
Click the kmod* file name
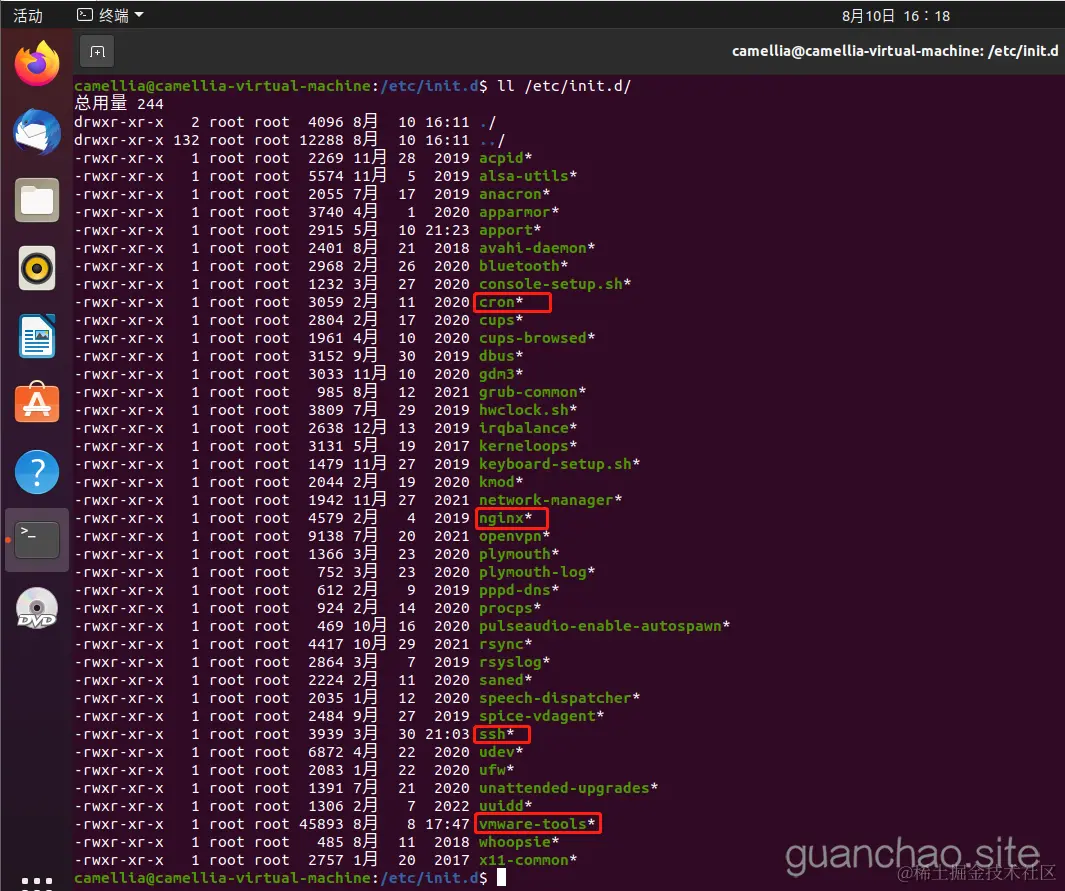coord(501,482)
